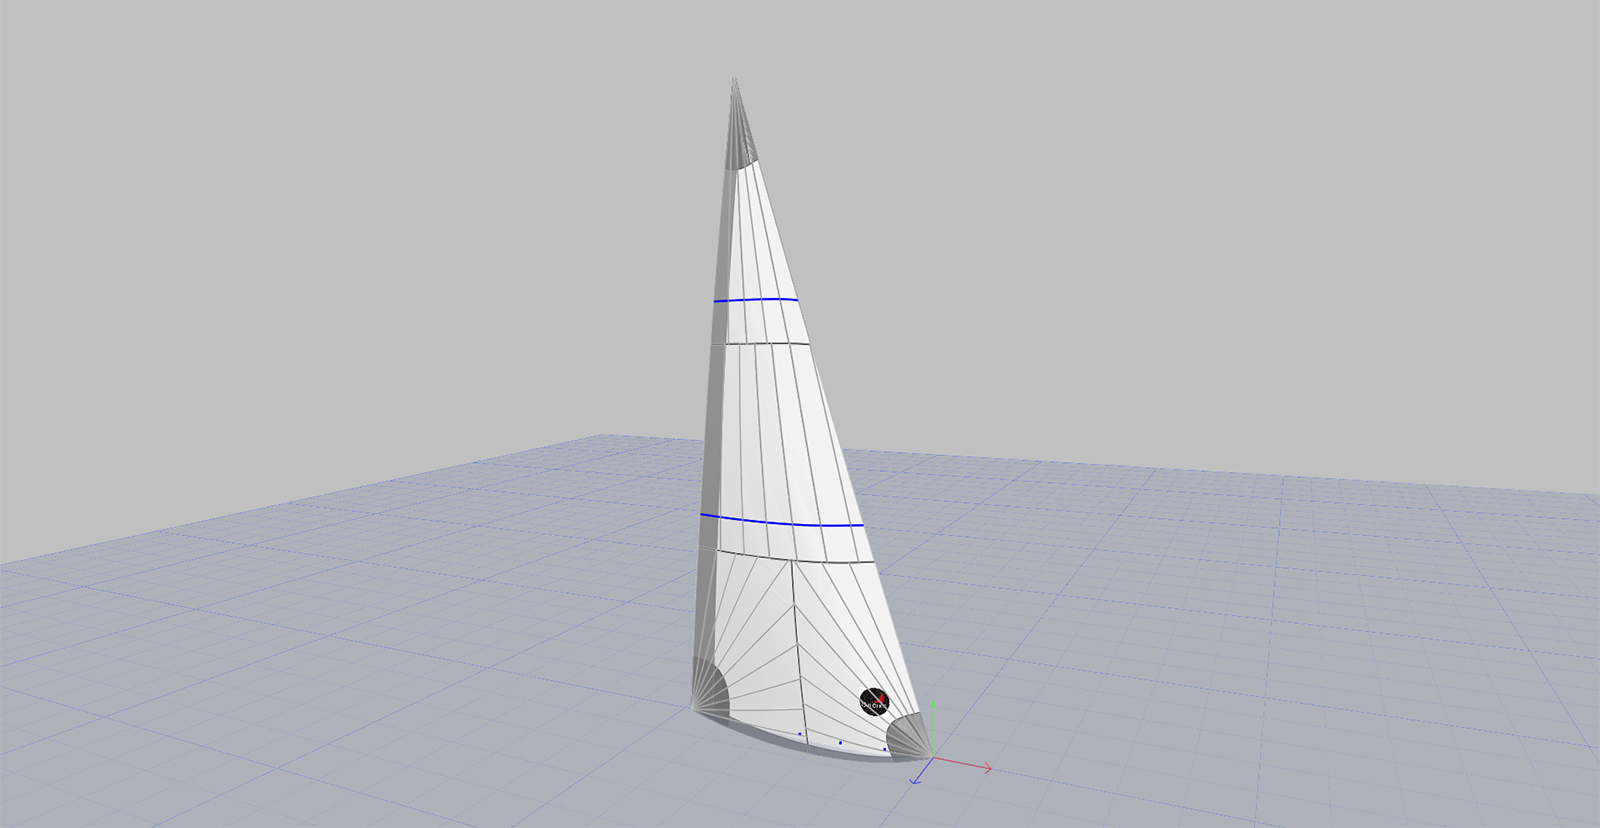
Task: Click the origin point of the axis gizmo
Action: pyautogui.click(x=933, y=757)
